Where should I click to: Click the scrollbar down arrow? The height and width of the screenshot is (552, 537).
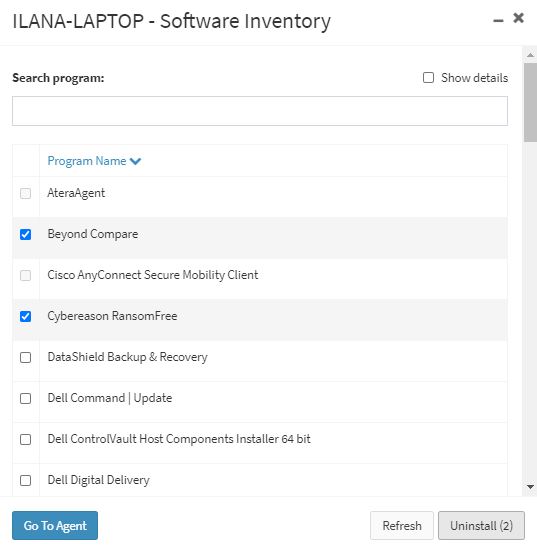coord(530,487)
